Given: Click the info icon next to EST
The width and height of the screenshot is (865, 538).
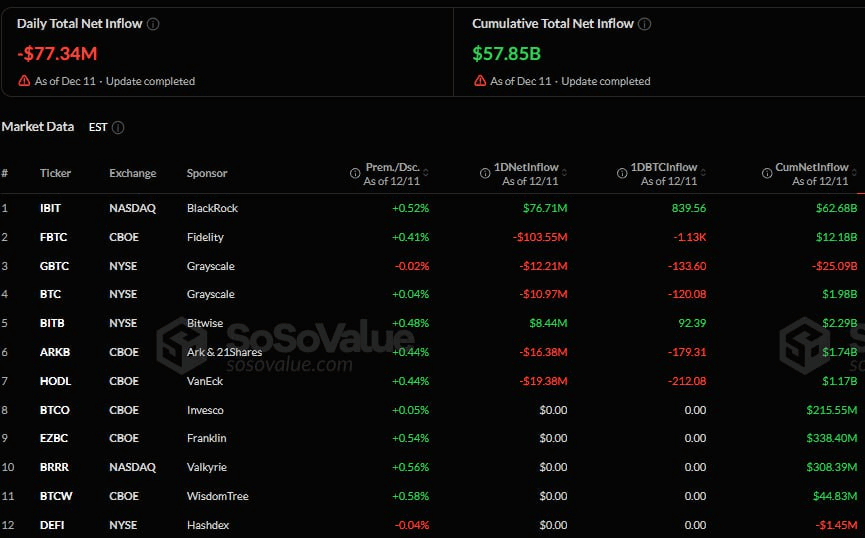Looking at the screenshot, I should coord(118,128).
